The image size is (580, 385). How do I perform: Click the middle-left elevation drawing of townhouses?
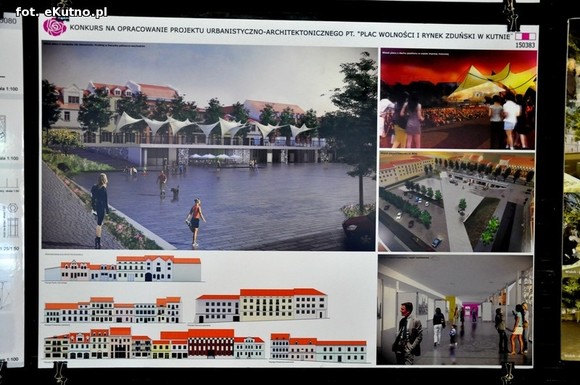coord(113,310)
